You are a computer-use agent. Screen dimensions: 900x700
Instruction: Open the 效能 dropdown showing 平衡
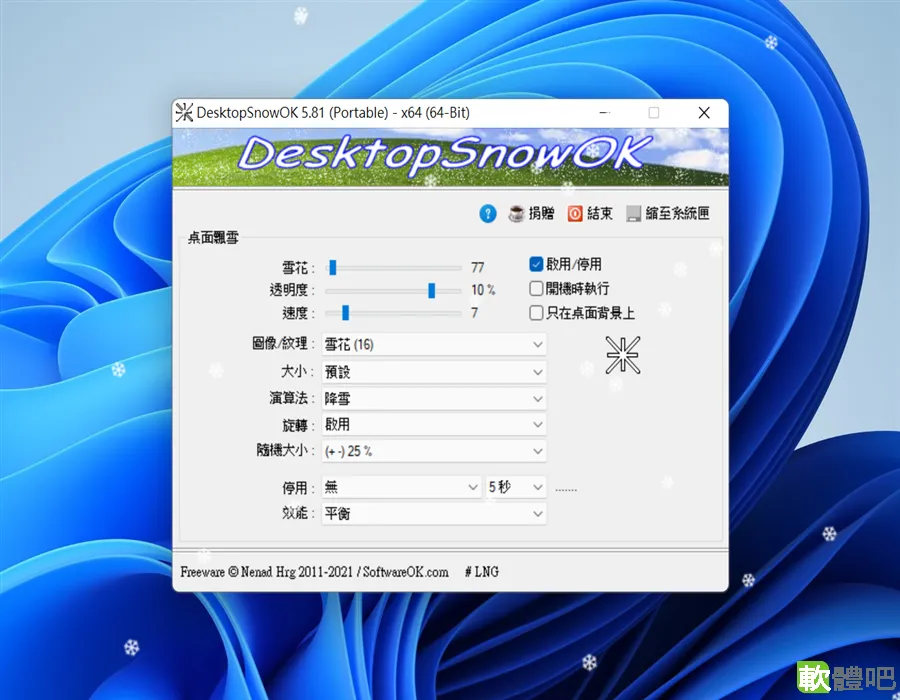point(434,513)
